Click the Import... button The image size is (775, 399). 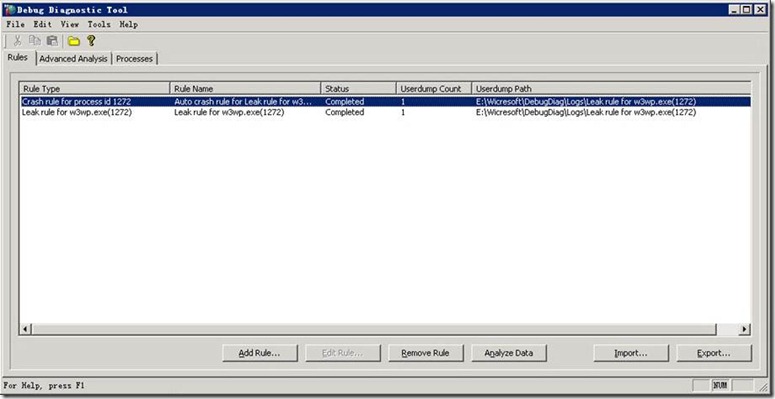[x=631, y=353]
